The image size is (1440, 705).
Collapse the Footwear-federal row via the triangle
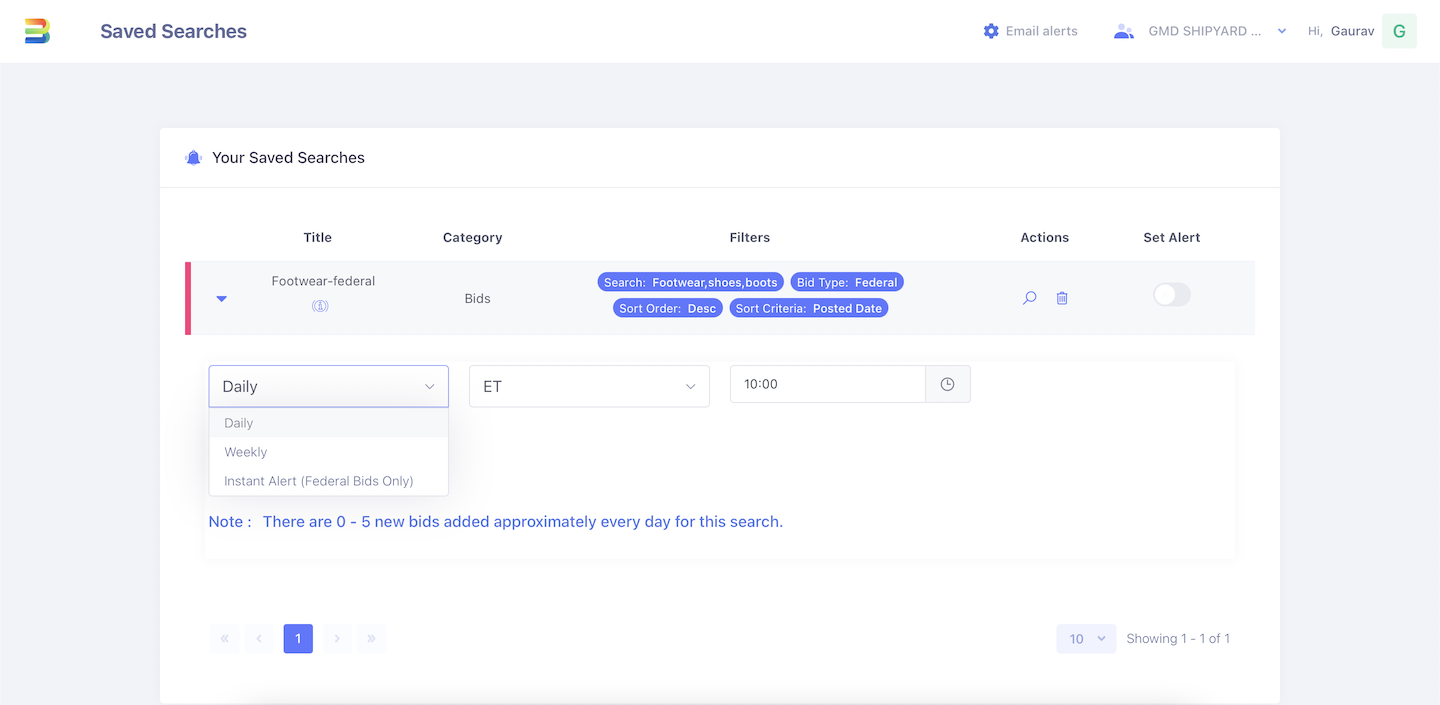[x=222, y=297]
